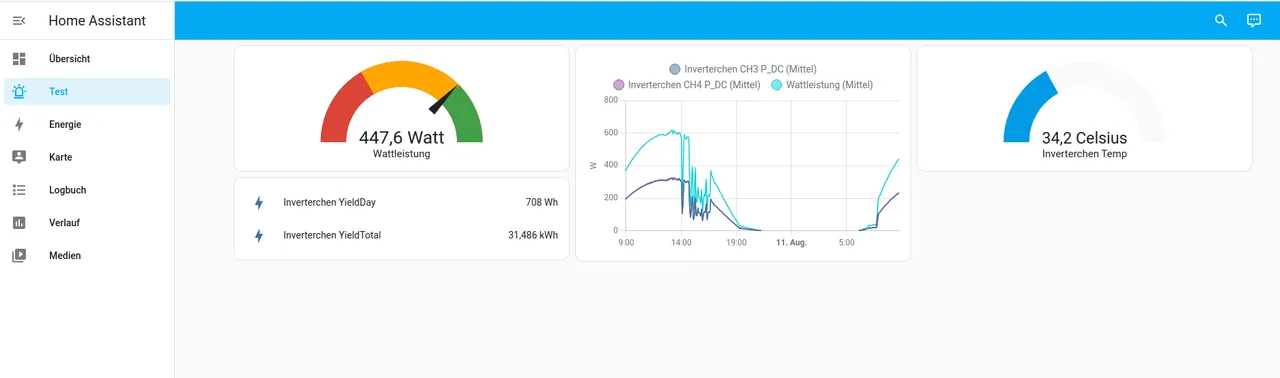The height and width of the screenshot is (378, 1280).
Task: Toggle Inverterchen CH4 P_DC legend entry
Action: (686, 85)
